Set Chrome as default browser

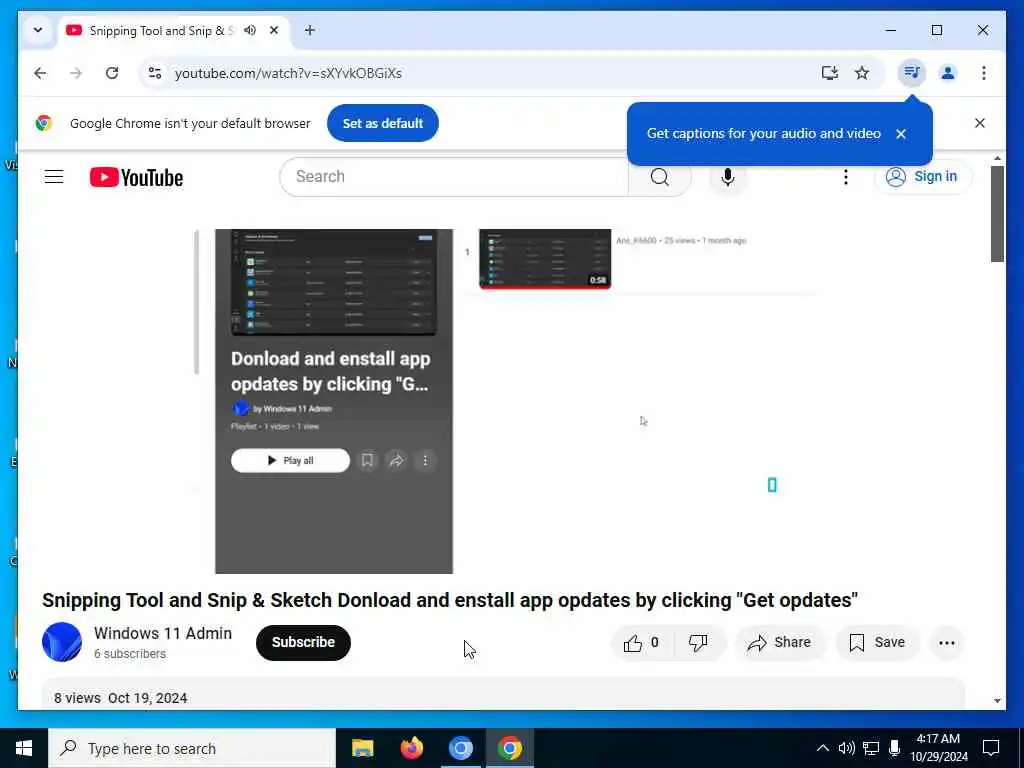(383, 123)
